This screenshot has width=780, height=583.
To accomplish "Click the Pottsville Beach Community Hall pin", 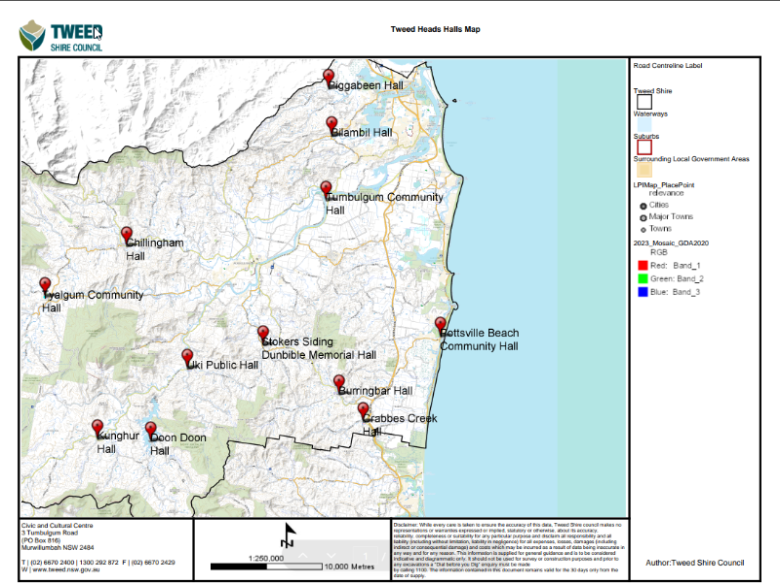I will [440, 326].
